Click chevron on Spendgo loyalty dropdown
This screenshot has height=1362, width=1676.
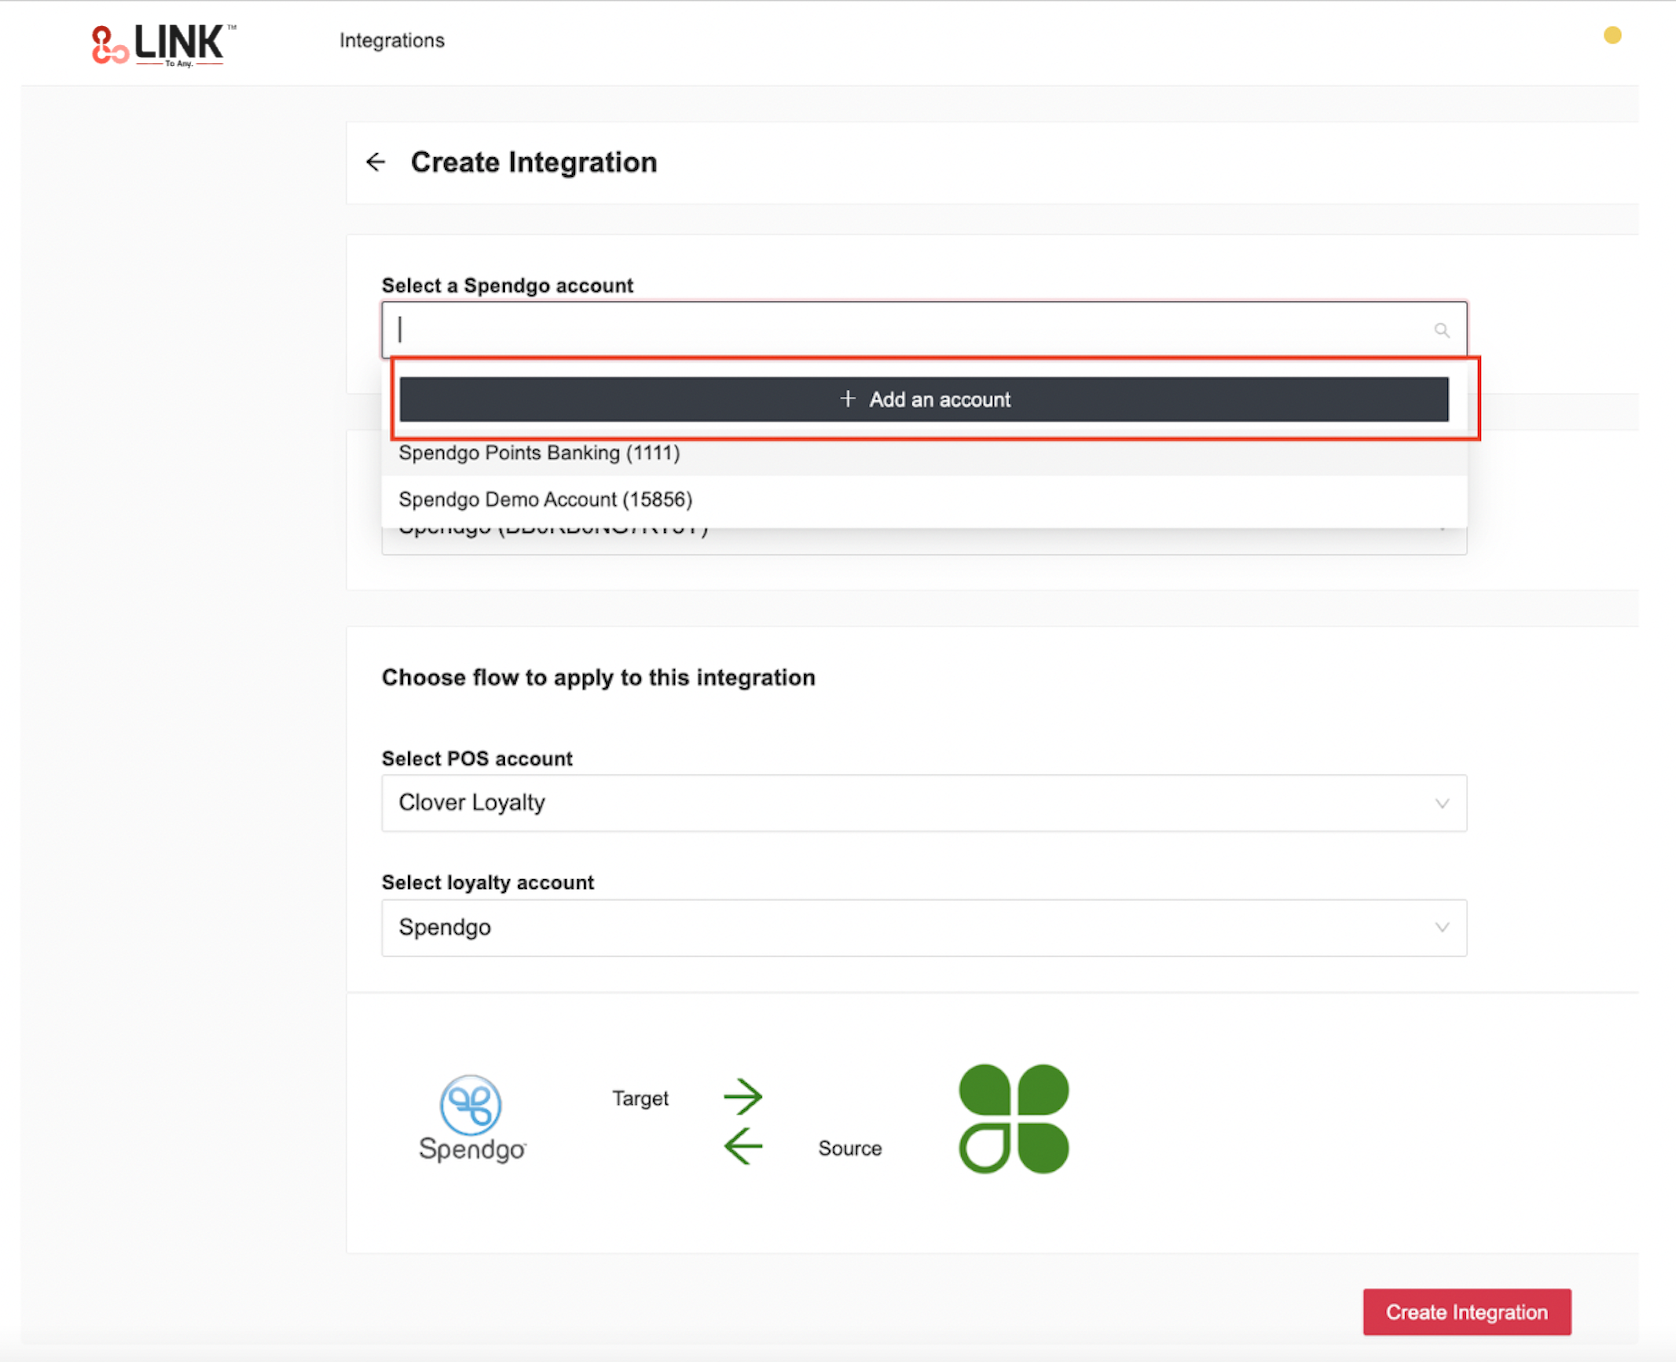pyautogui.click(x=1441, y=928)
